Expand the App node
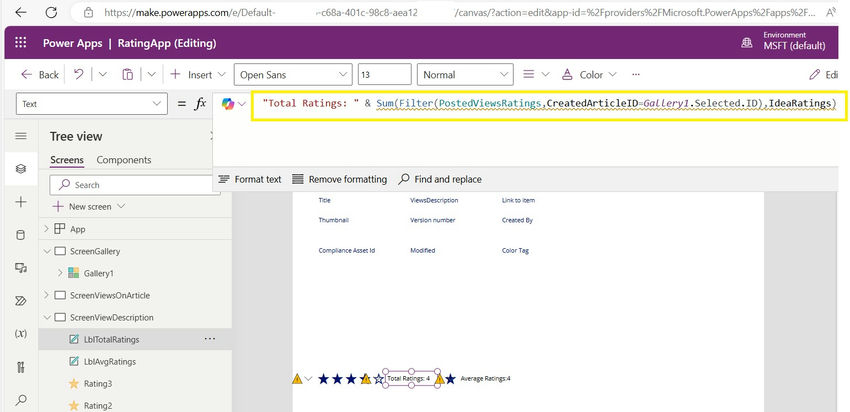This screenshot has width=850, height=412. pyautogui.click(x=46, y=229)
